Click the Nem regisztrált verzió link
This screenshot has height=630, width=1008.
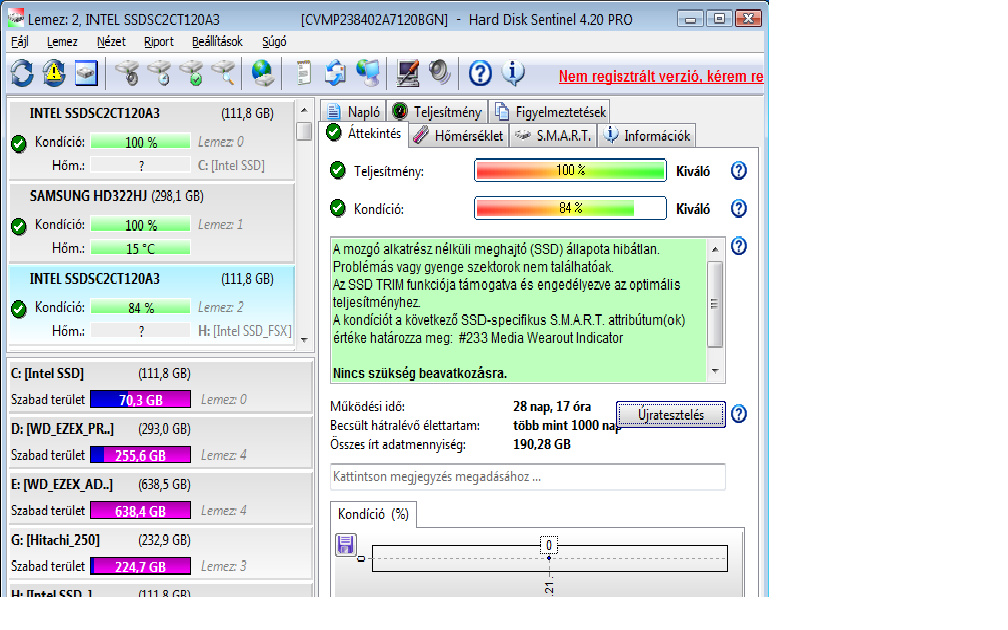click(x=661, y=76)
